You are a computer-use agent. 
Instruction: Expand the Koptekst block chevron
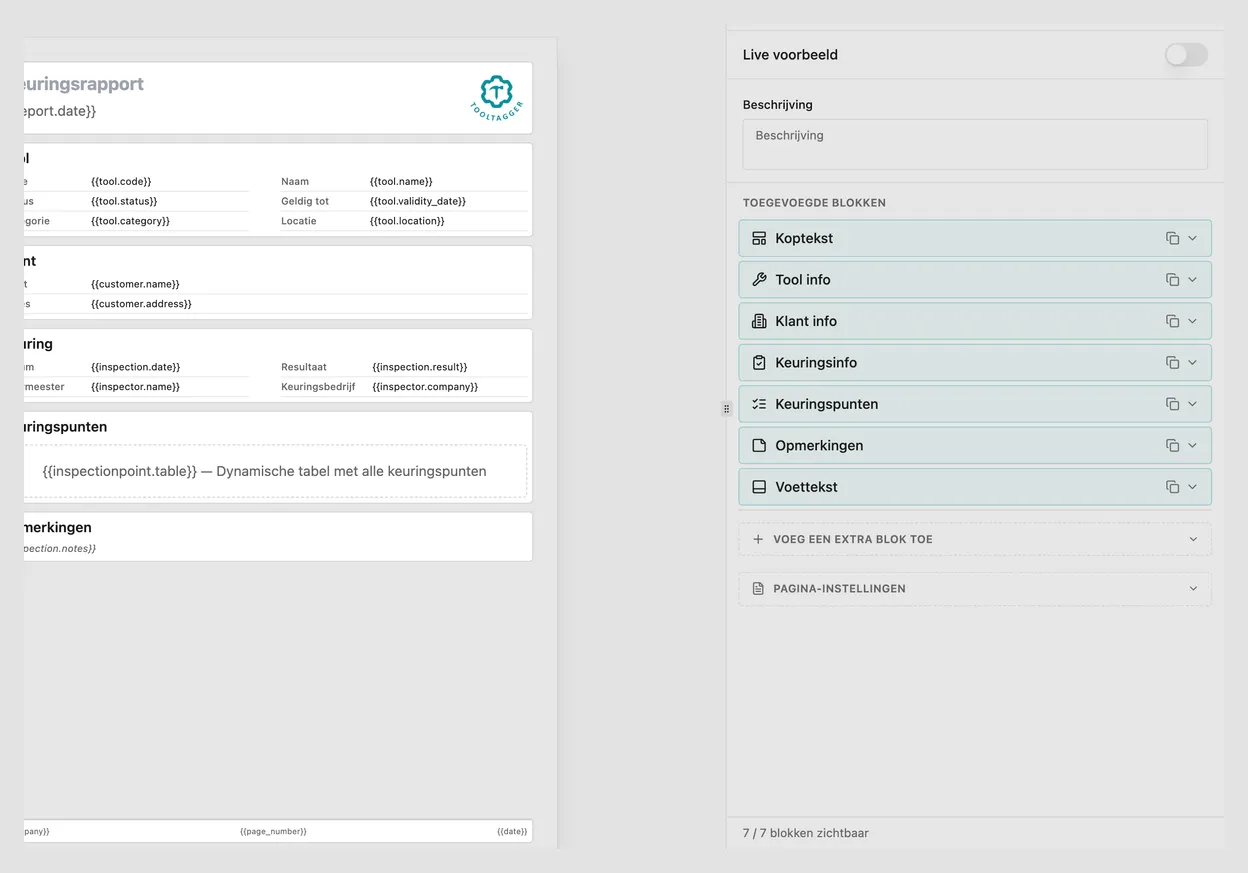coord(1192,238)
